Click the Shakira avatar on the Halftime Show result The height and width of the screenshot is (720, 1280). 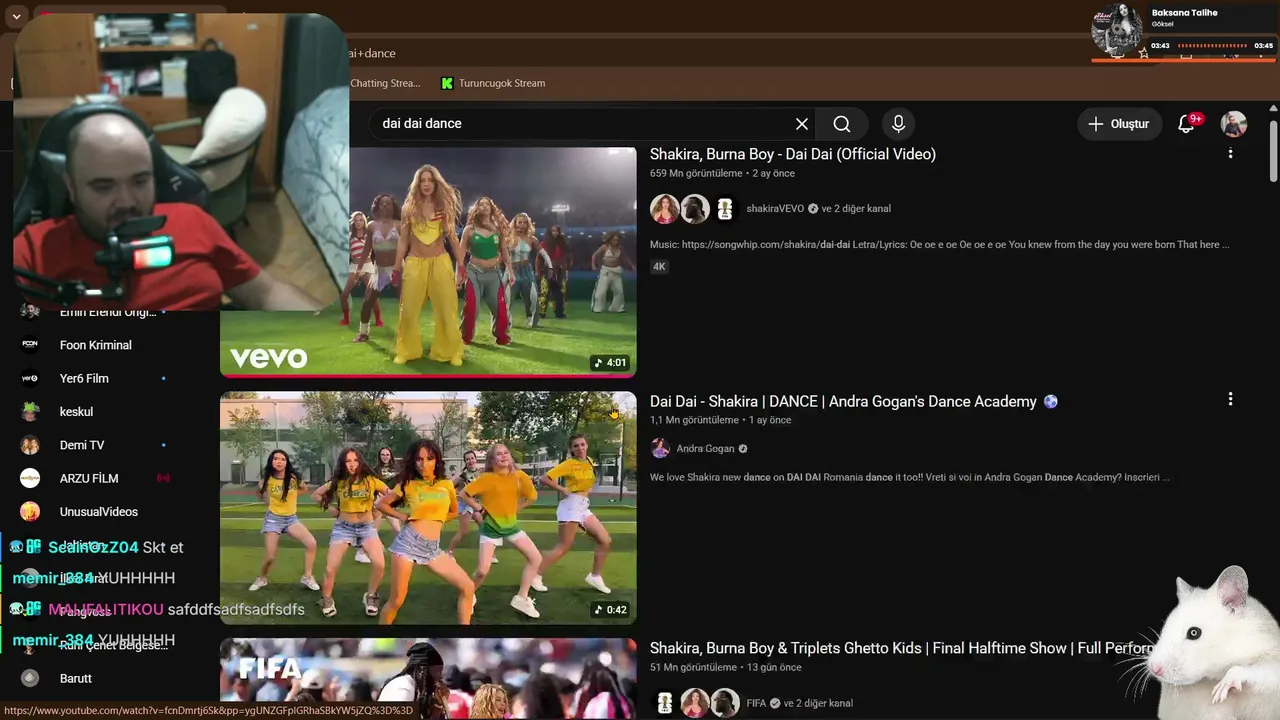click(695, 704)
